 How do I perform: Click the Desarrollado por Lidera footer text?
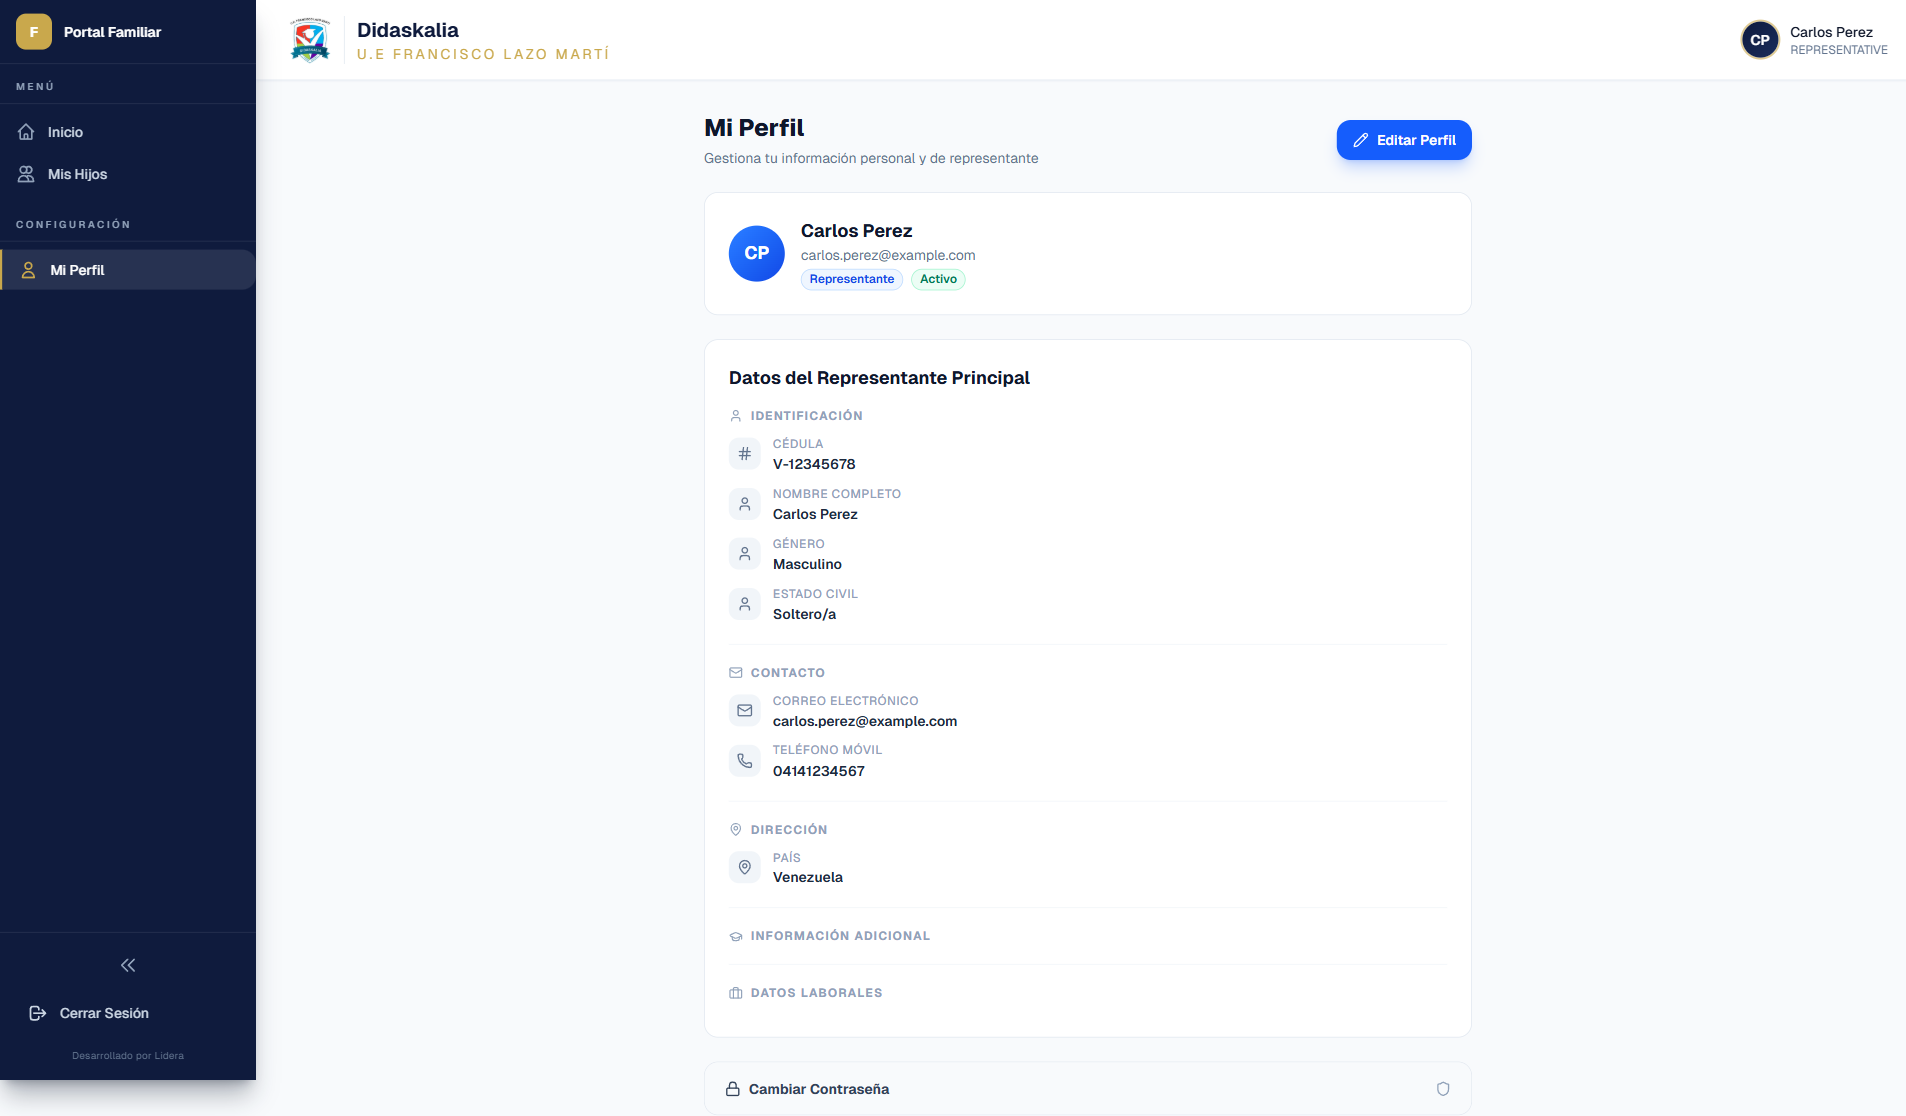point(128,1056)
